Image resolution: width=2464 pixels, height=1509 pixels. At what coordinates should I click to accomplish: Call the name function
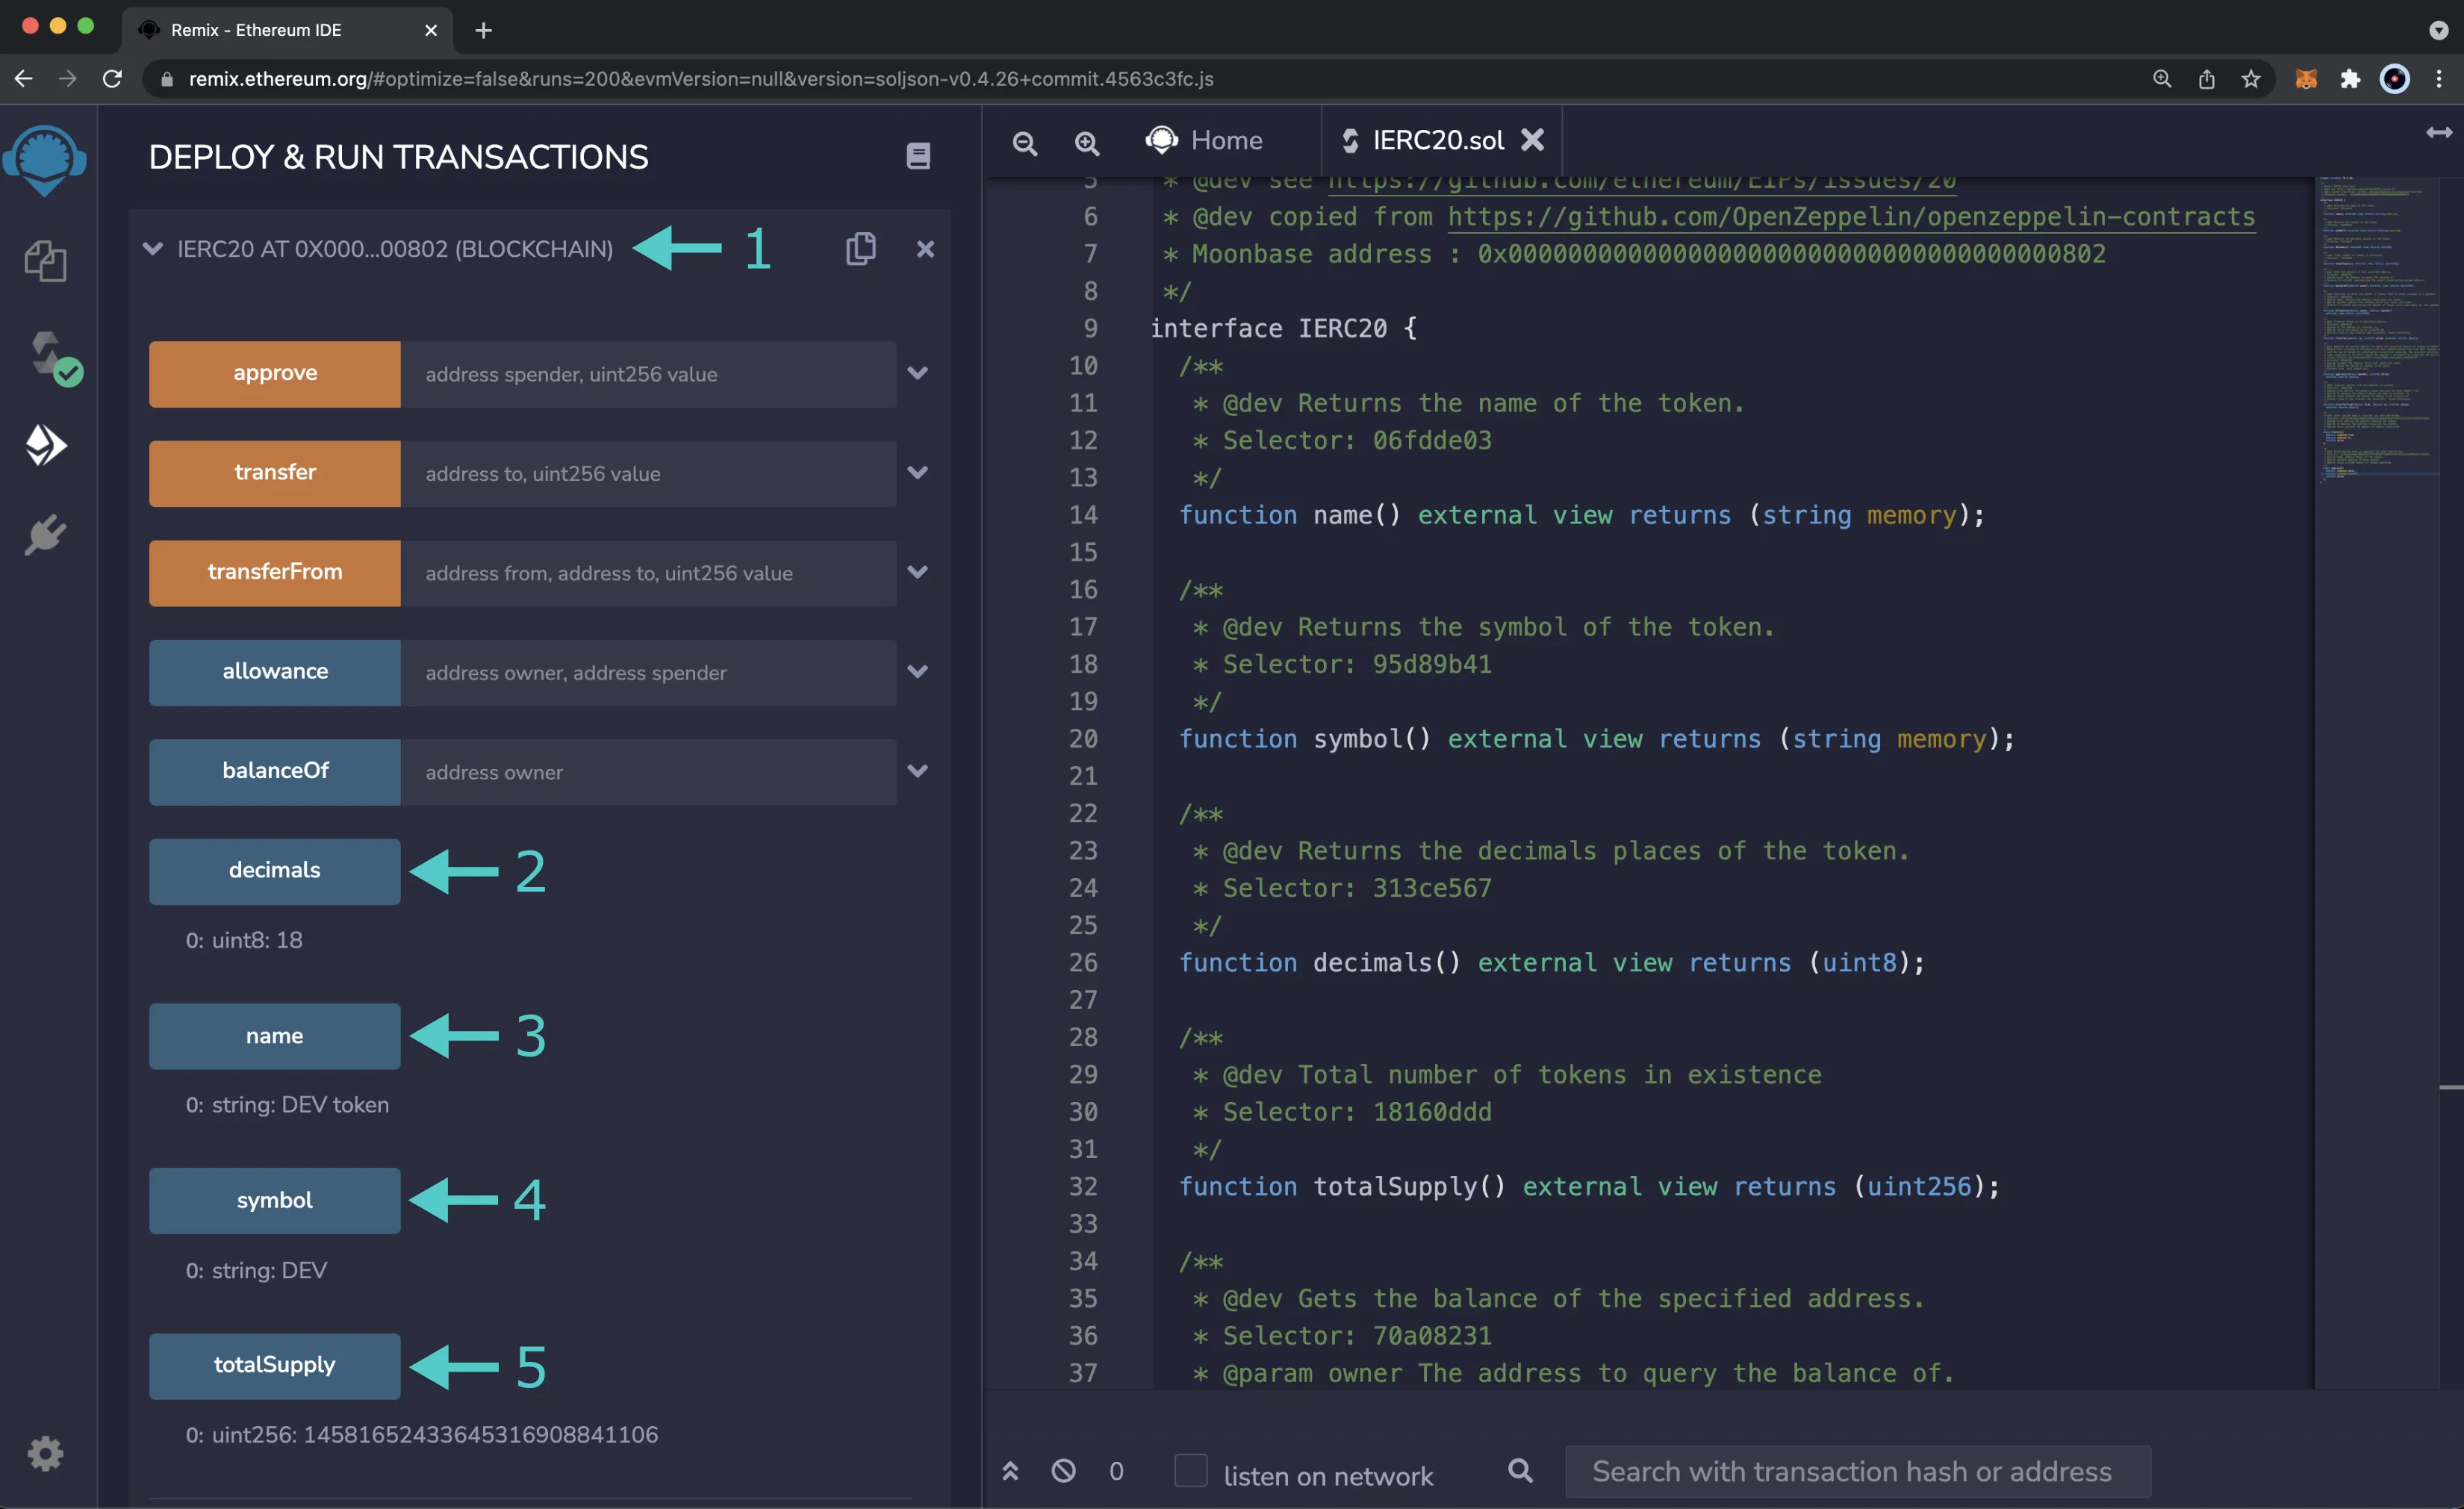275,1036
